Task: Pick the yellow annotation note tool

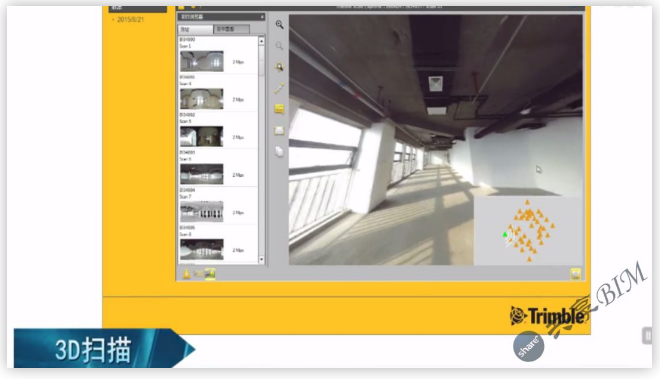Action: [279, 109]
